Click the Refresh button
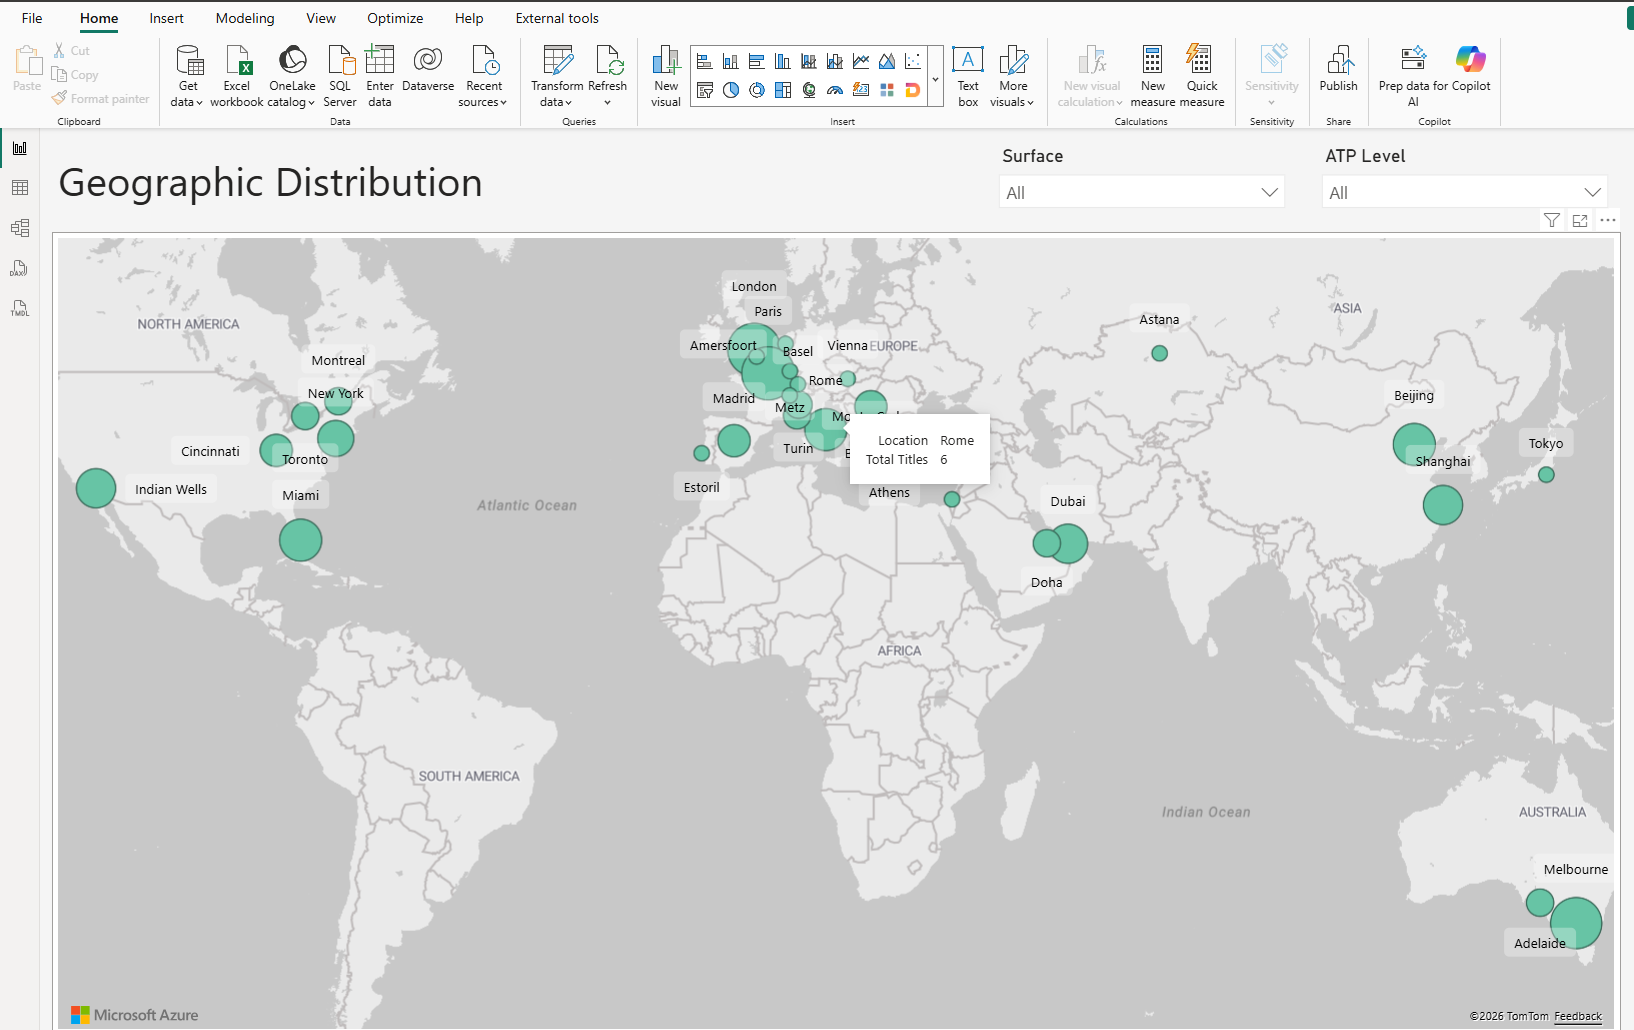The width and height of the screenshot is (1634, 1030). (607, 76)
